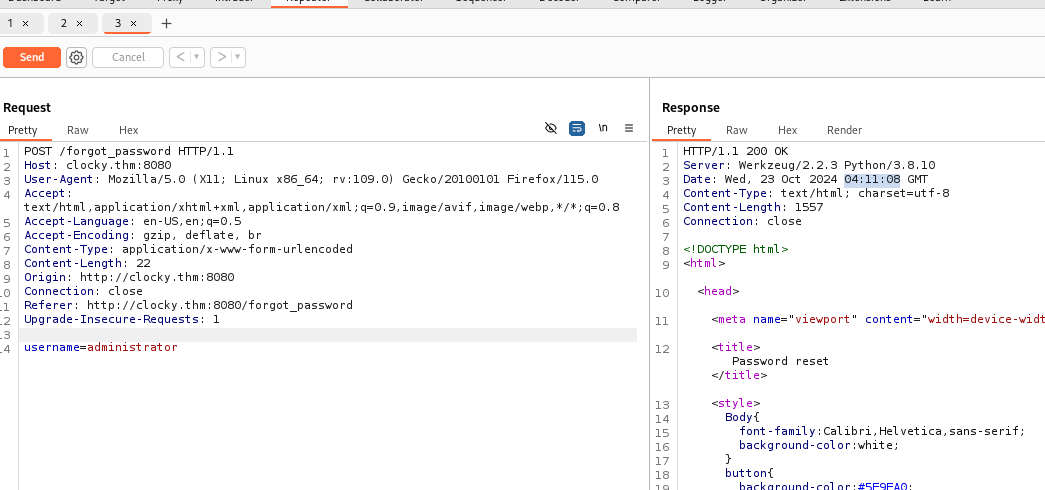Go to next request in history

222,57
